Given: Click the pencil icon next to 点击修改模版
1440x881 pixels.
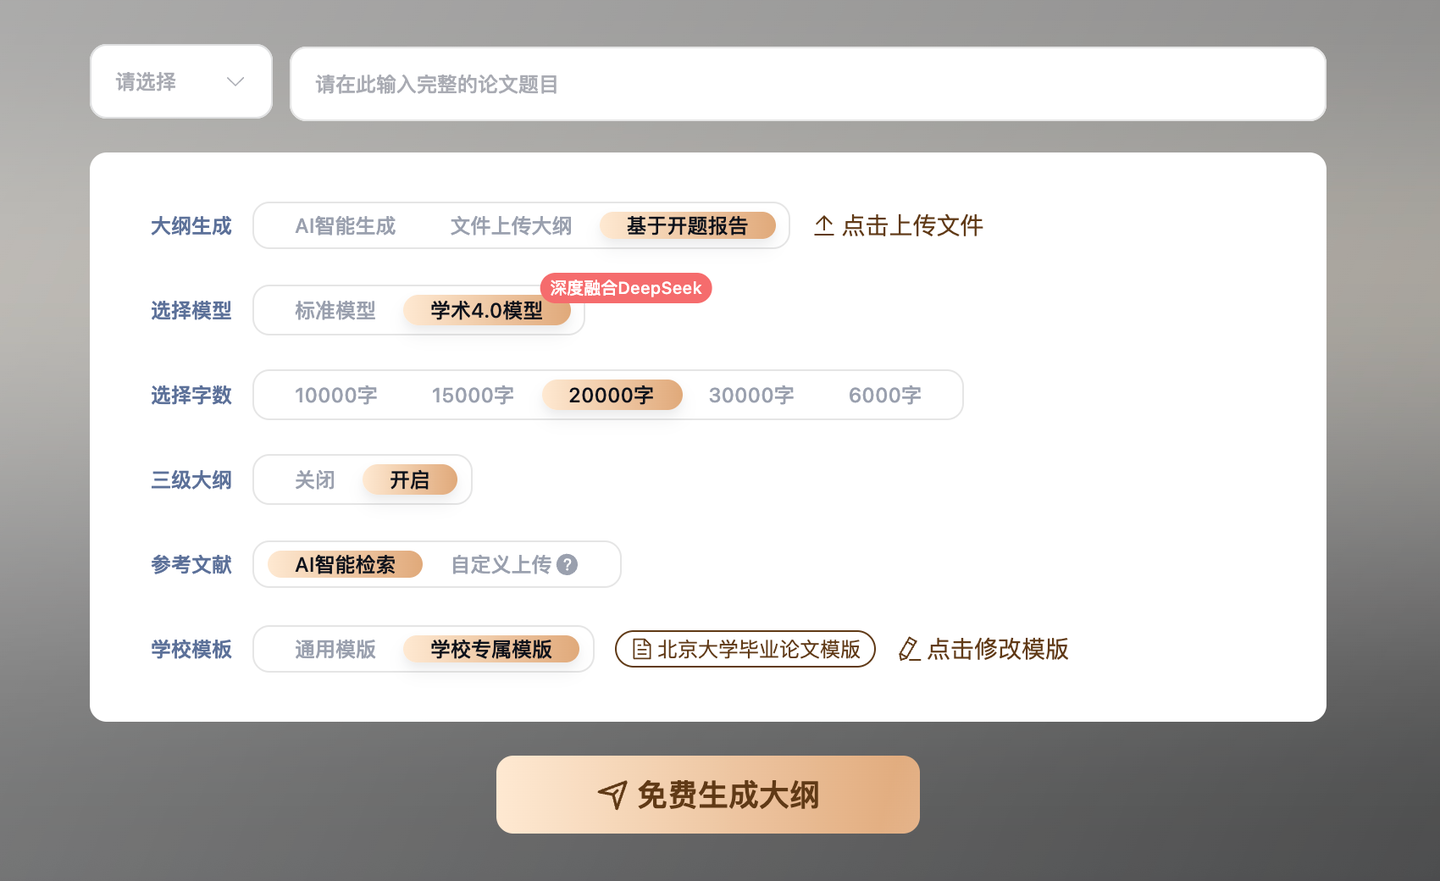Looking at the screenshot, I should coord(909,649).
